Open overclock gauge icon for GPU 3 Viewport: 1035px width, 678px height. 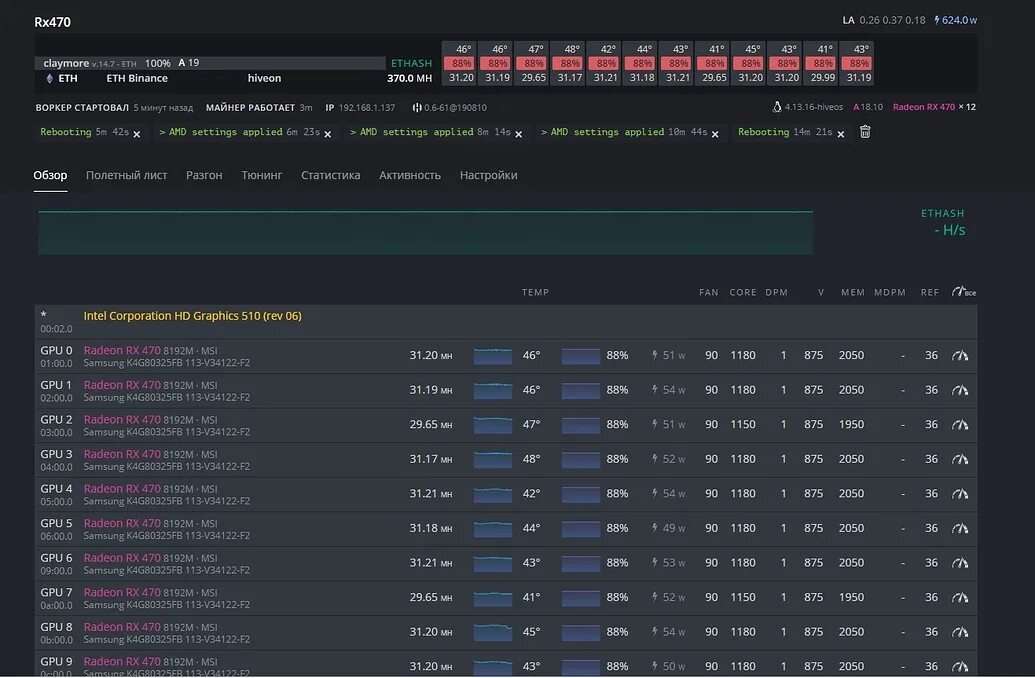click(x=960, y=459)
